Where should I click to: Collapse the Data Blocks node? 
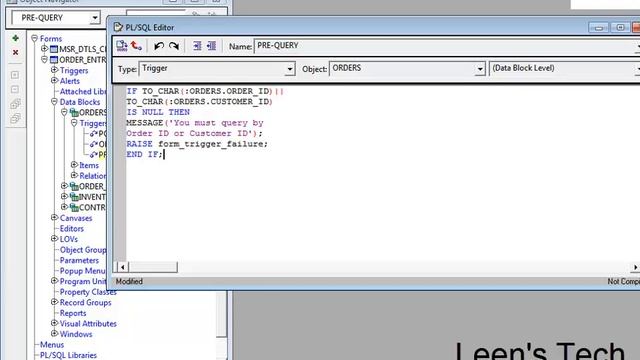pyautogui.click(x=54, y=102)
